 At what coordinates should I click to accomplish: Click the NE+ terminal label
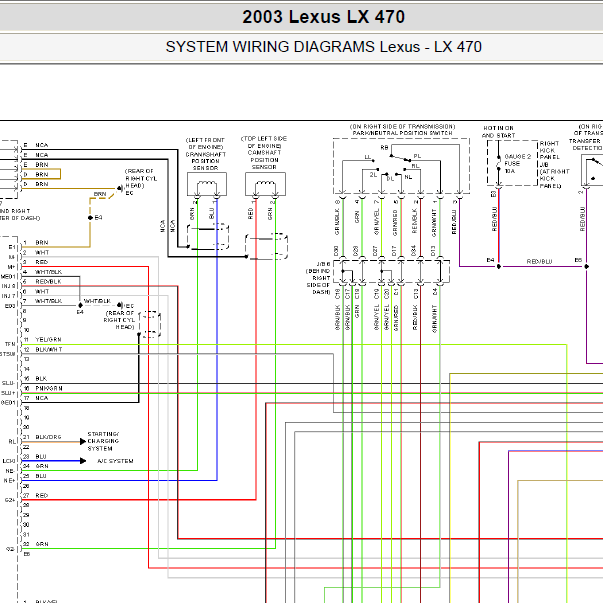coord(10,480)
